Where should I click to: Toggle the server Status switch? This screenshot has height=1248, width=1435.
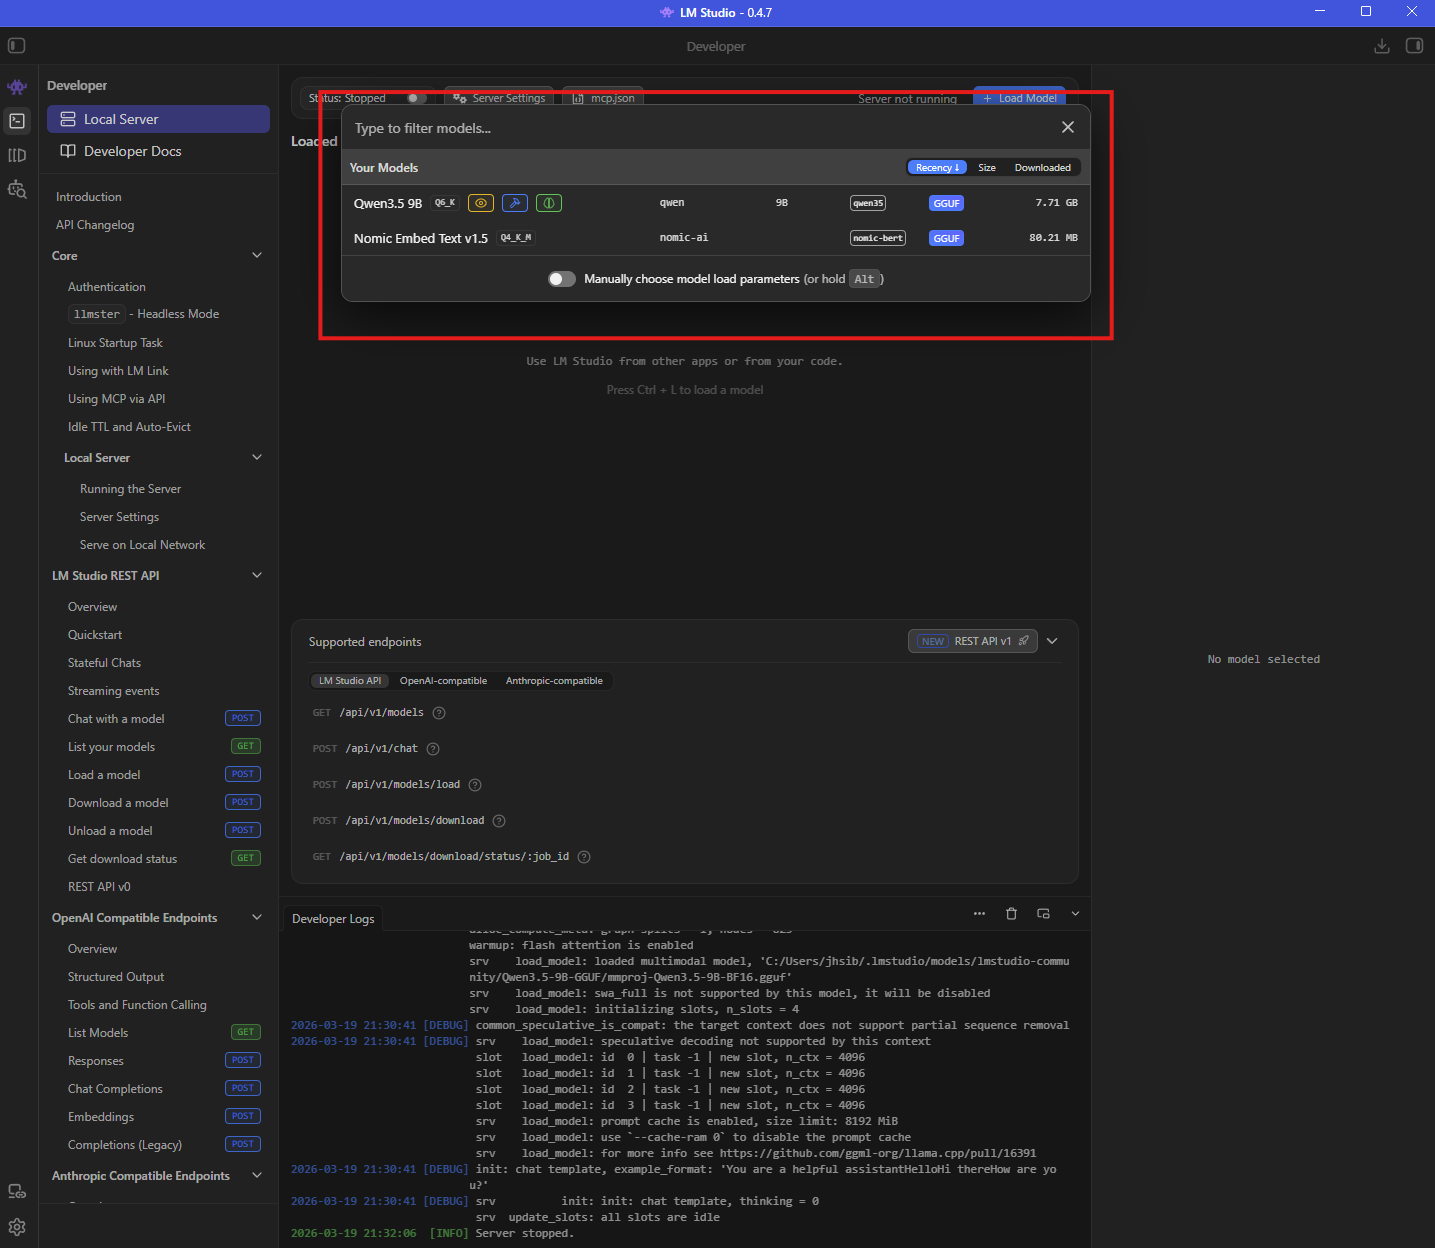coord(416,98)
